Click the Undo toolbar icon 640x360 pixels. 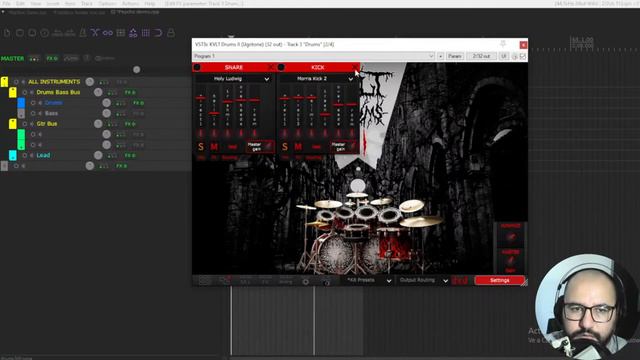click(57, 33)
